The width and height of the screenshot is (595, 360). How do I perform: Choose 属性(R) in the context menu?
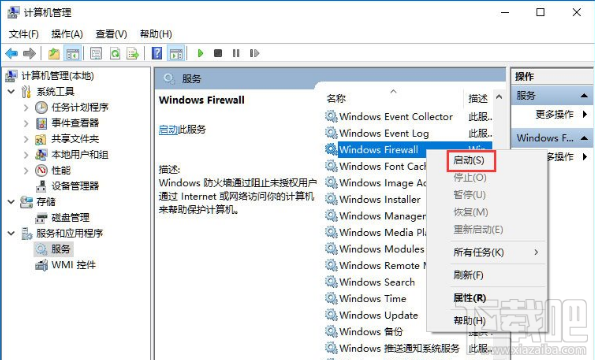[470, 298]
